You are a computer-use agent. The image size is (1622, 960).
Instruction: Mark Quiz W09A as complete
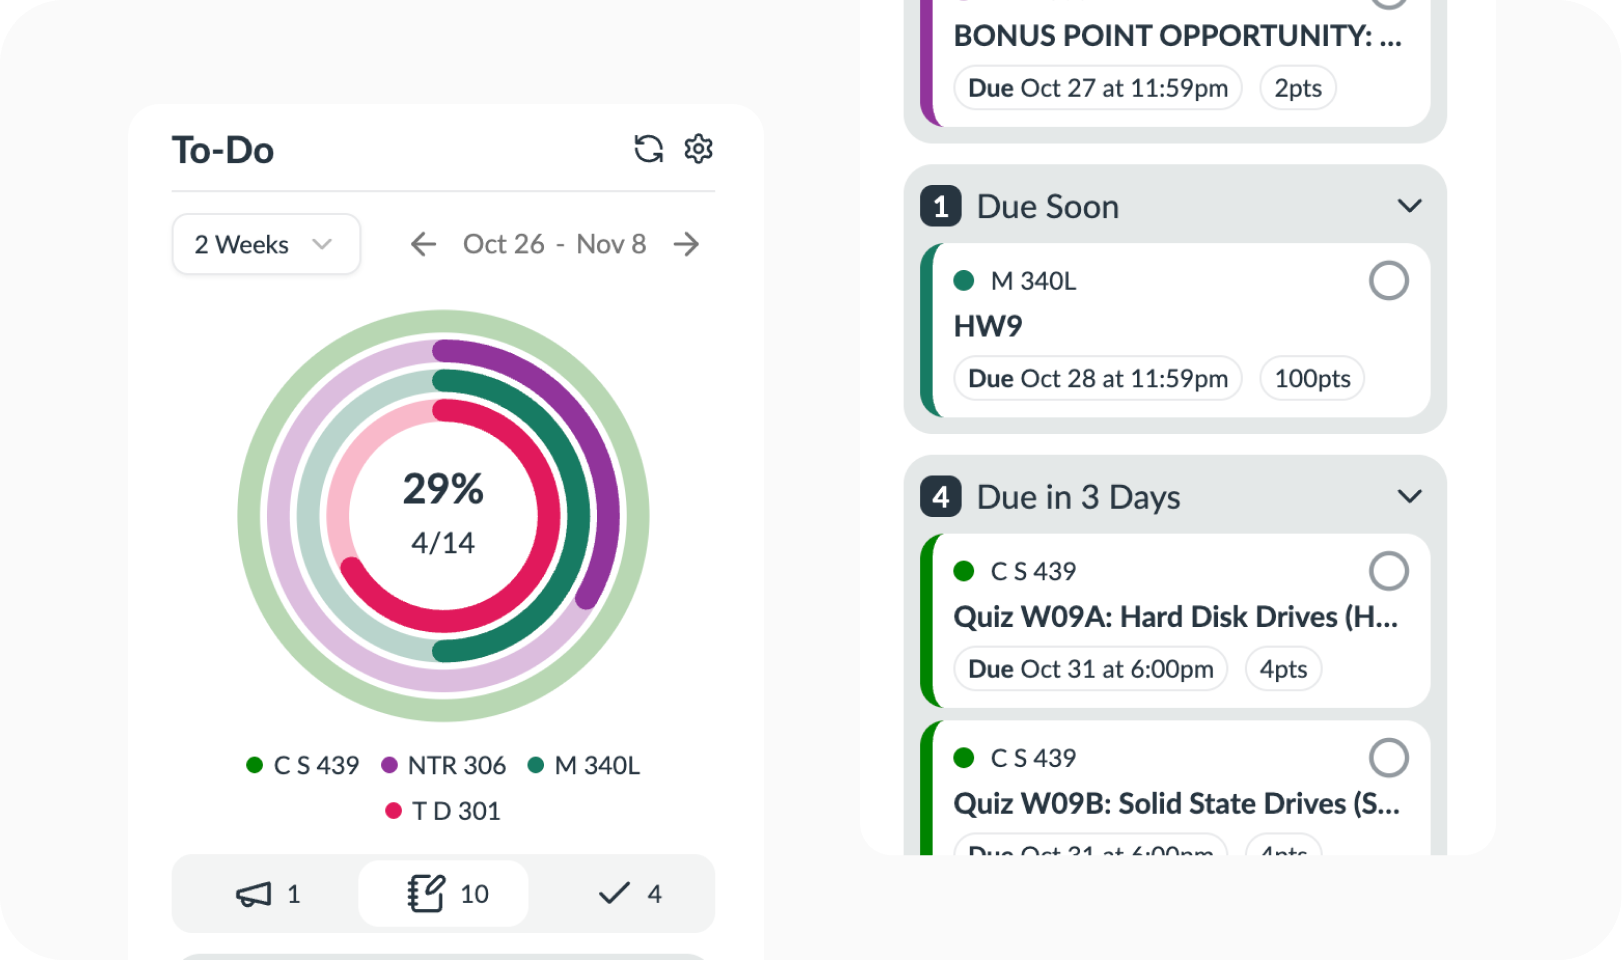point(1388,571)
